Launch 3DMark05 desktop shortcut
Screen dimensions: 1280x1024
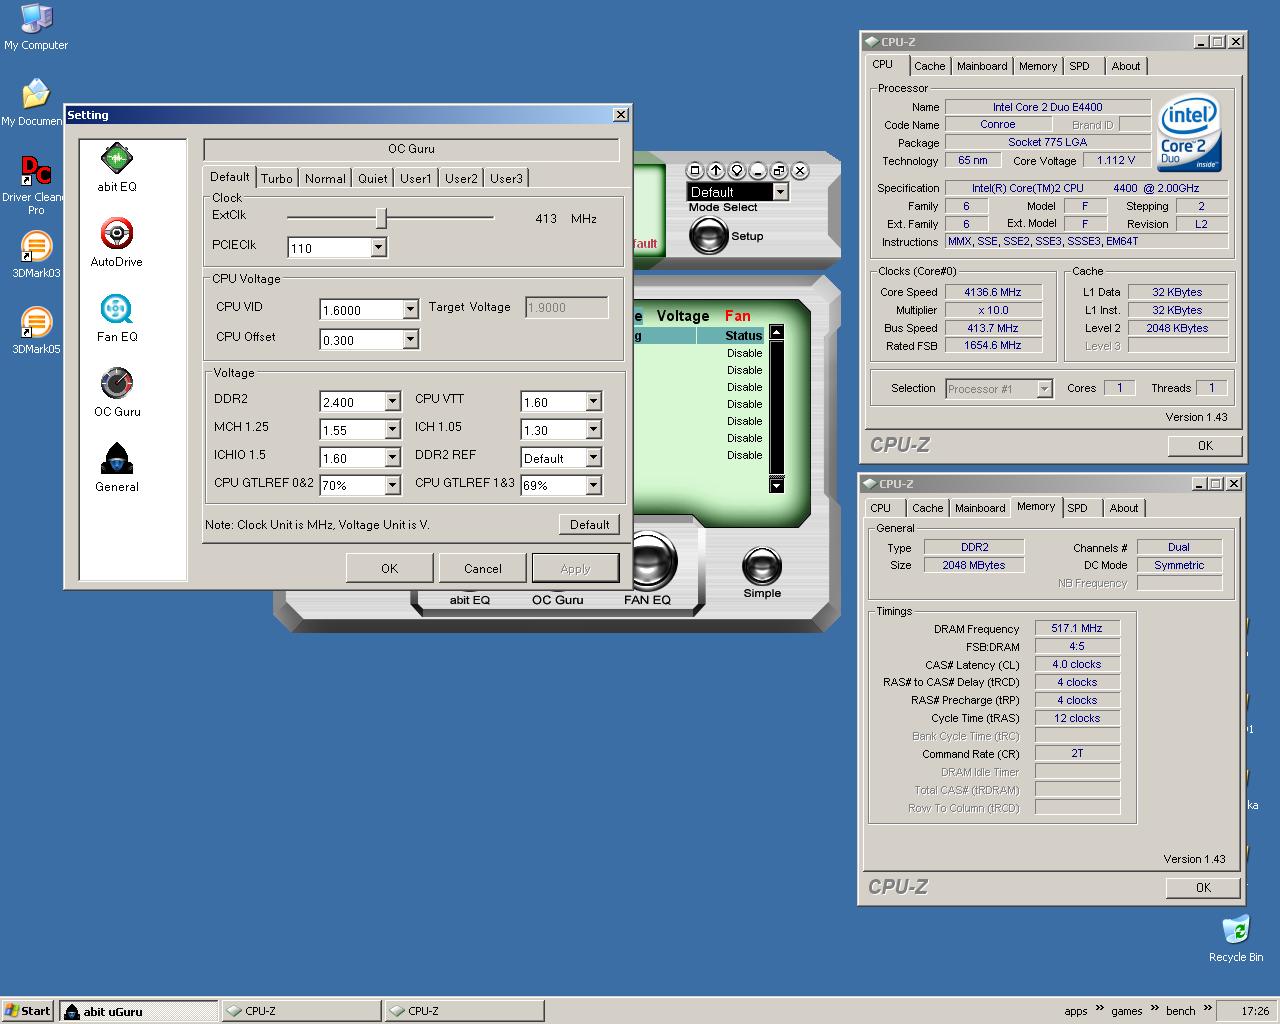pyautogui.click(x=36, y=331)
